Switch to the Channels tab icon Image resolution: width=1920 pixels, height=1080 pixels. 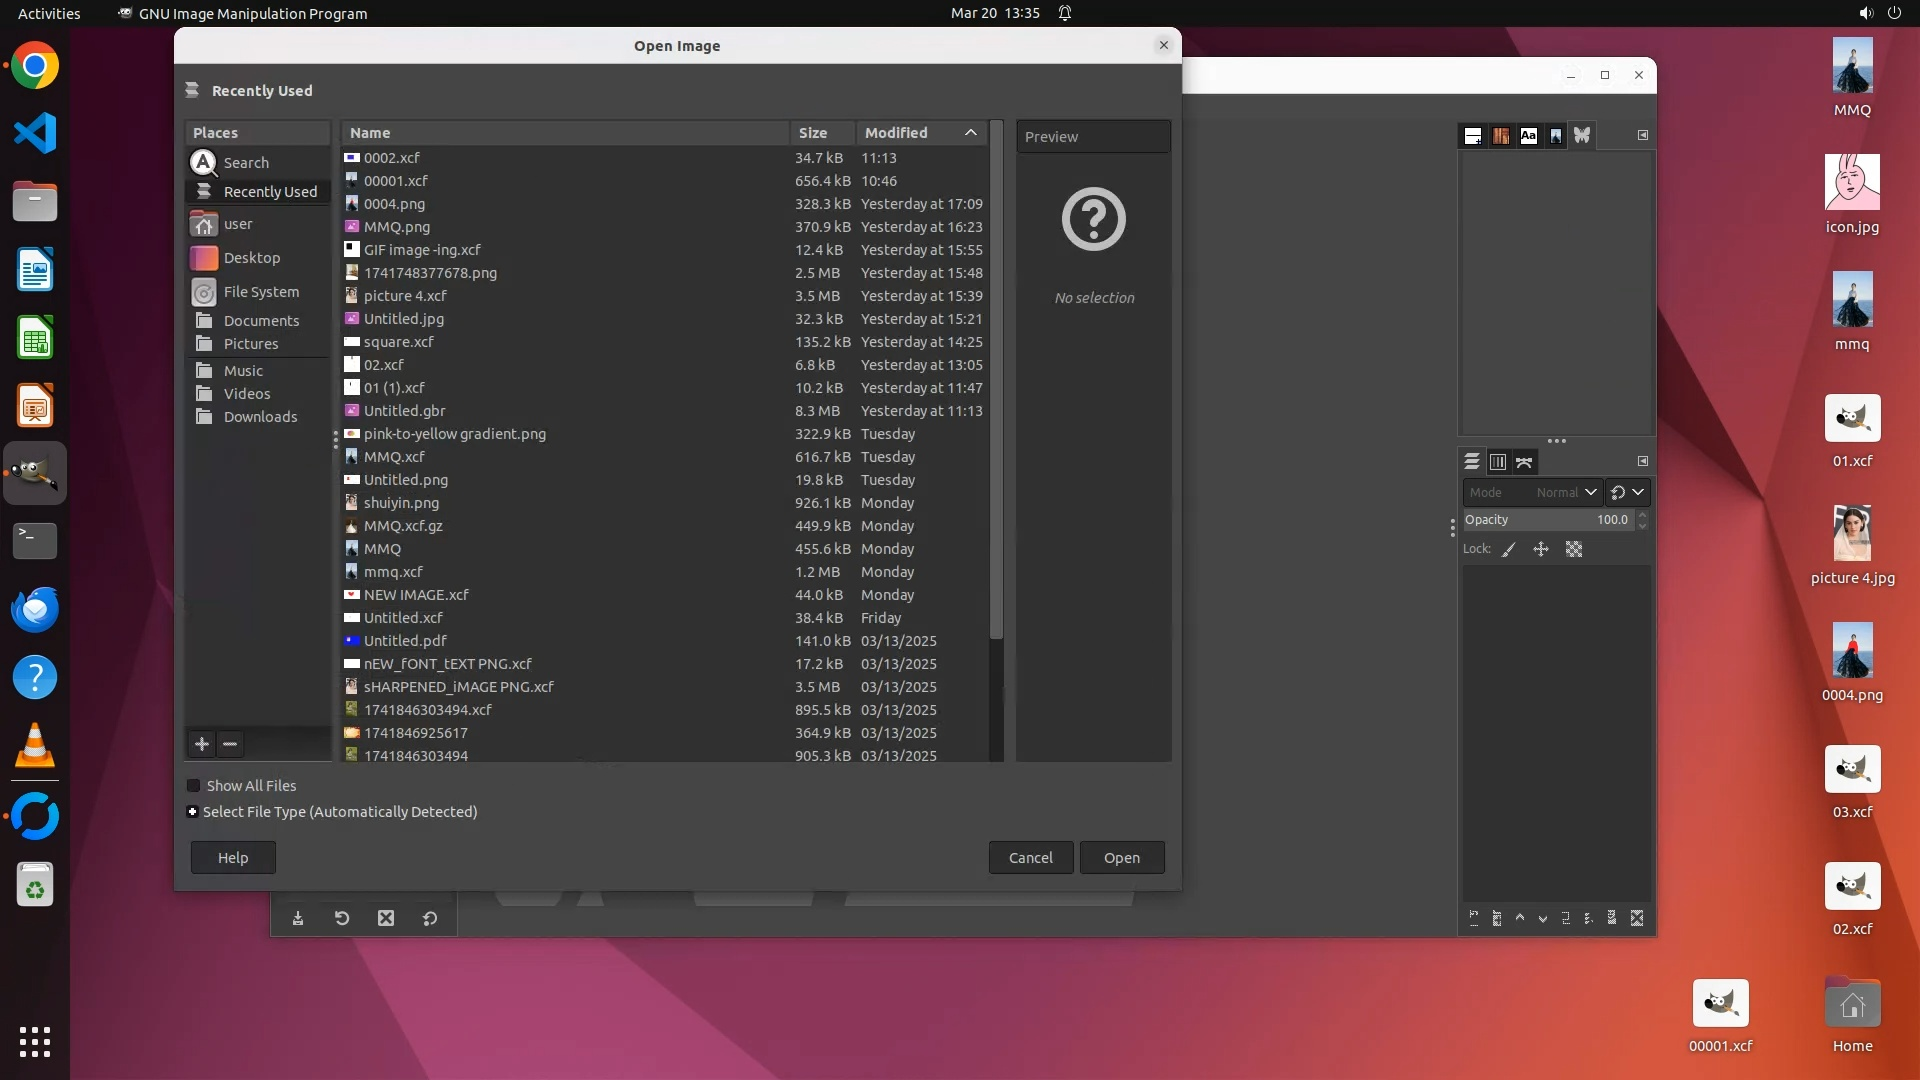(1498, 462)
